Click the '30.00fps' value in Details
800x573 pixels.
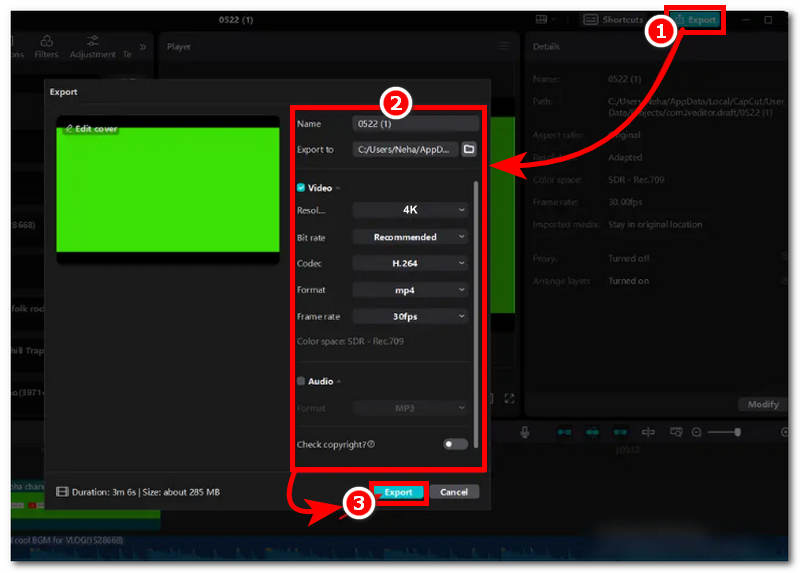pyautogui.click(x=625, y=202)
